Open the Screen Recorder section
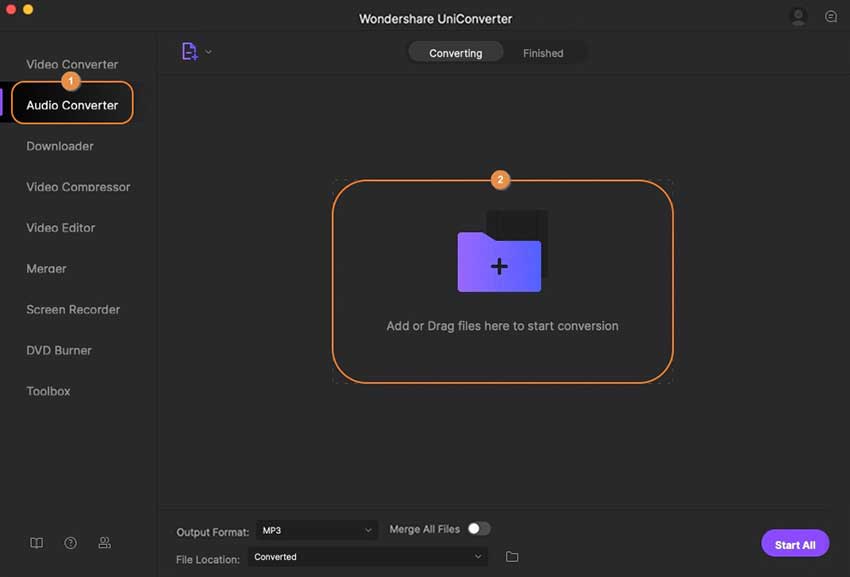The height and width of the screenshot is (577, 850). (73, 309)
